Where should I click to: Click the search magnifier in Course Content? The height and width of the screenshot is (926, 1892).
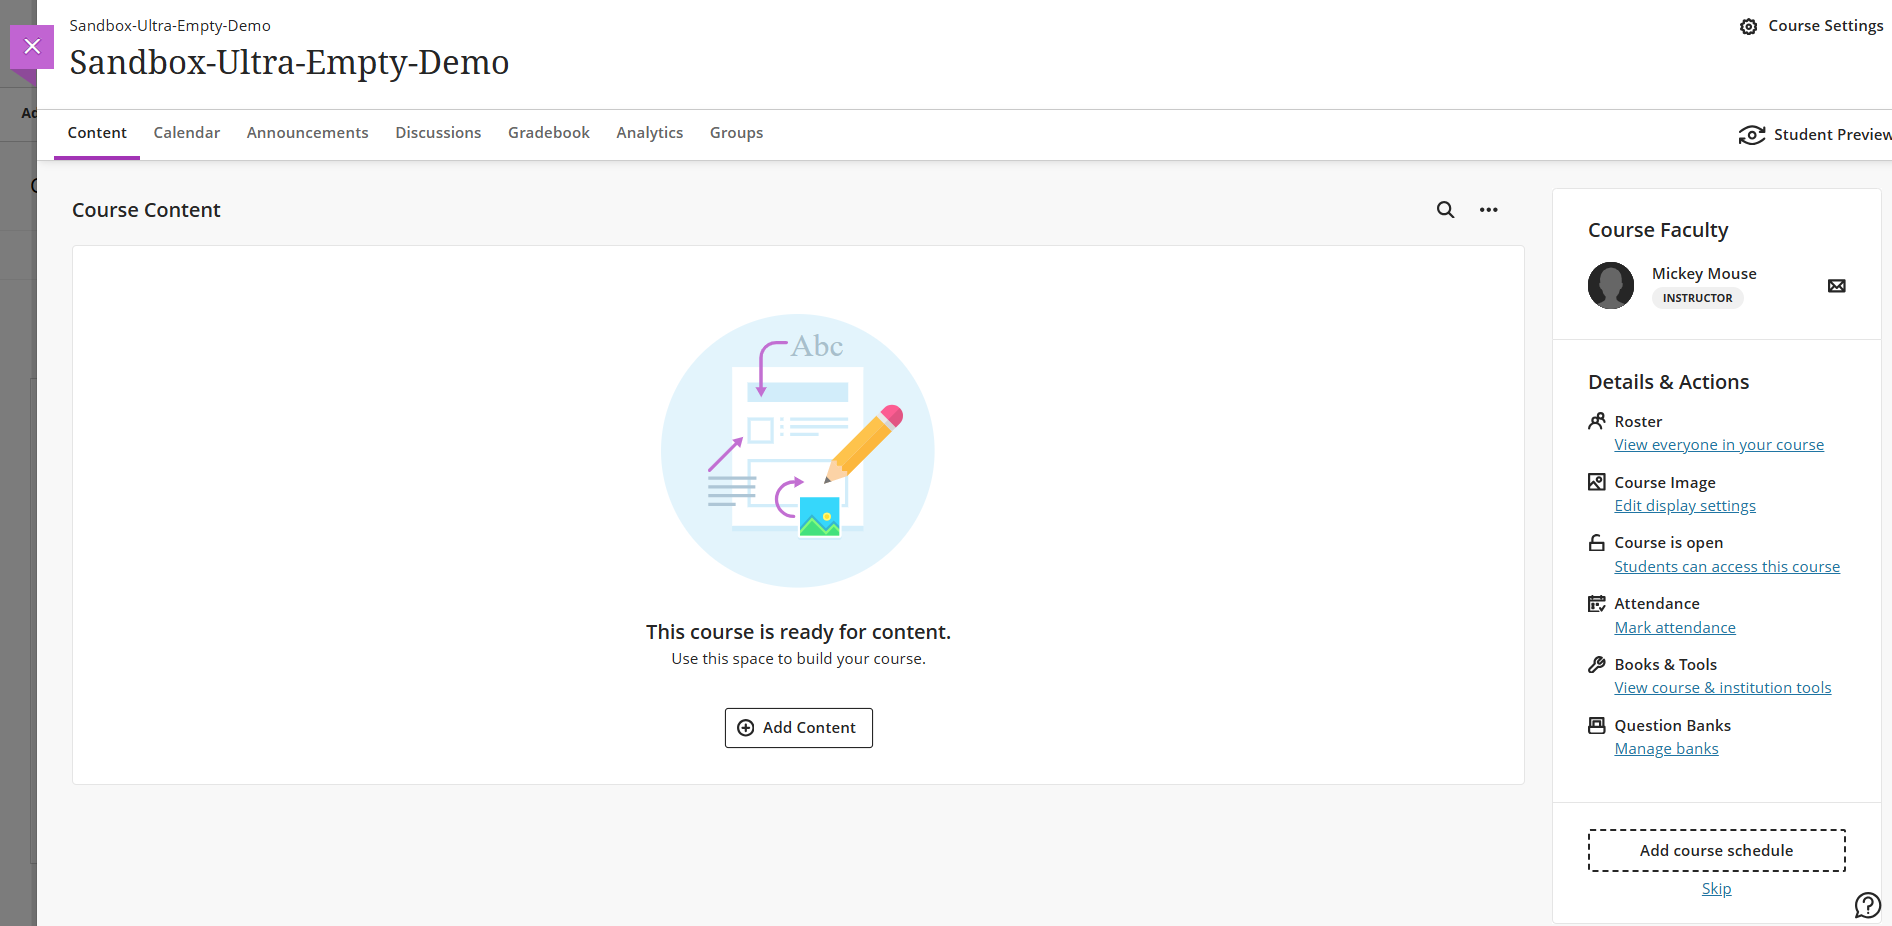pyautogui.click(x=1445, y=210)
